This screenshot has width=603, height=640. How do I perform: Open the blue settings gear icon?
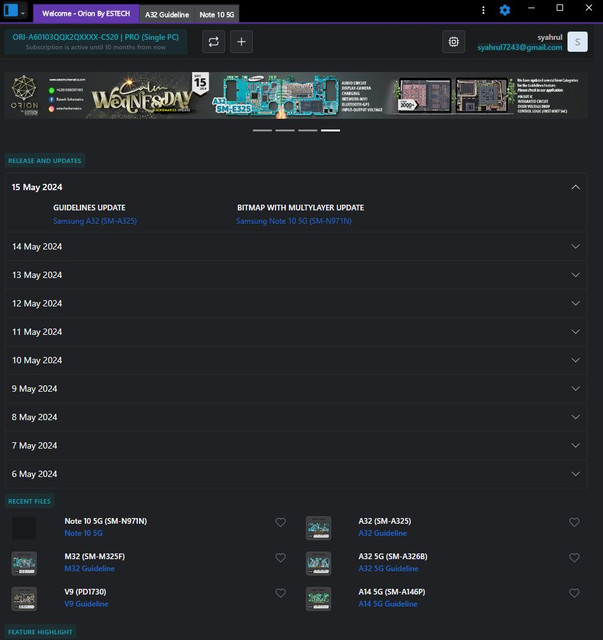pyautogui.click(x=505, y=10)
